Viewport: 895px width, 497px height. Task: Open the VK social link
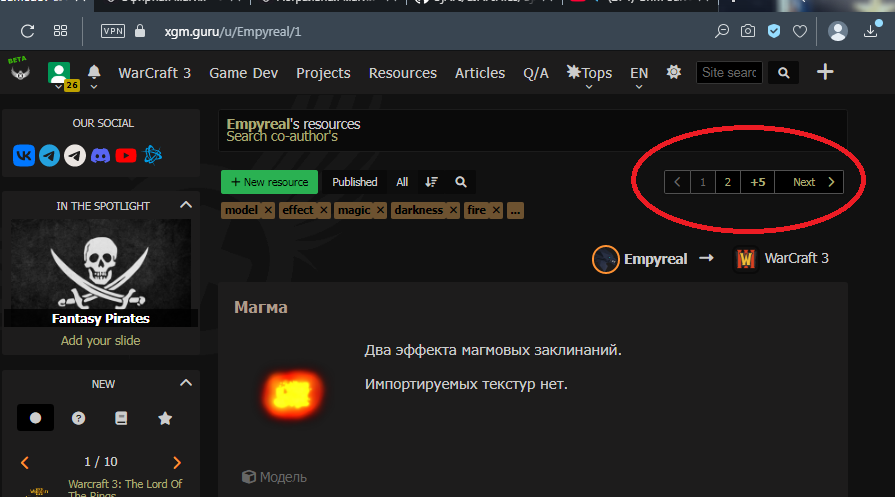tap(24, 155)
